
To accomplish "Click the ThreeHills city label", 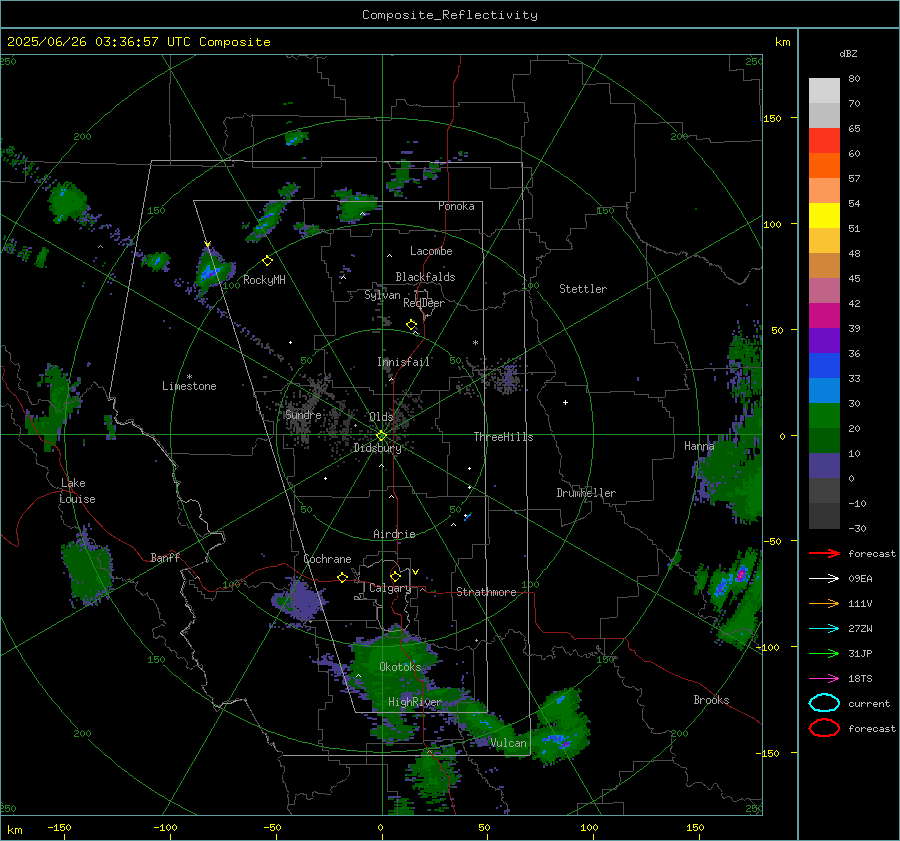I will point(503,437).
